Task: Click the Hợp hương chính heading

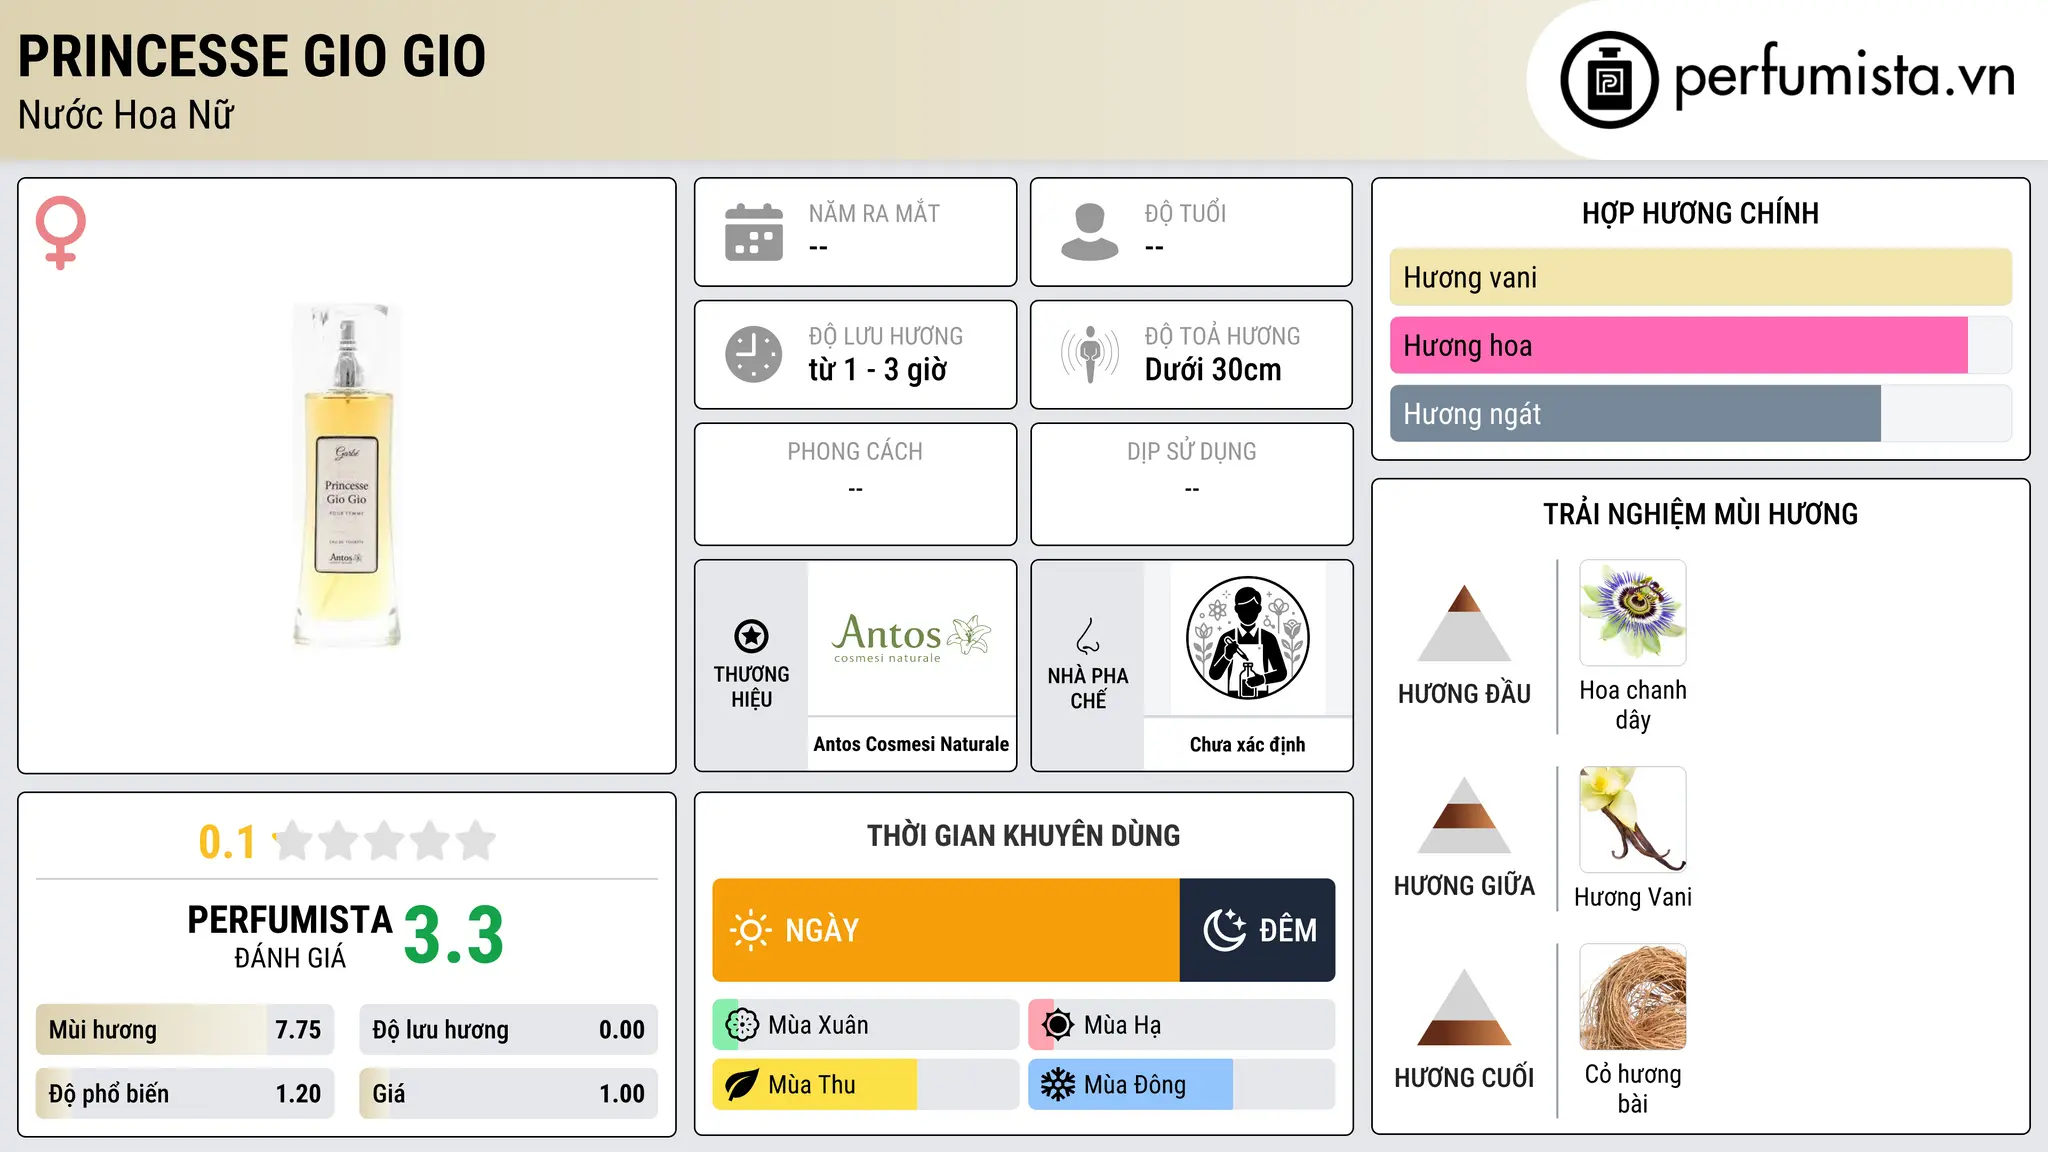Action: [1701, 213]
